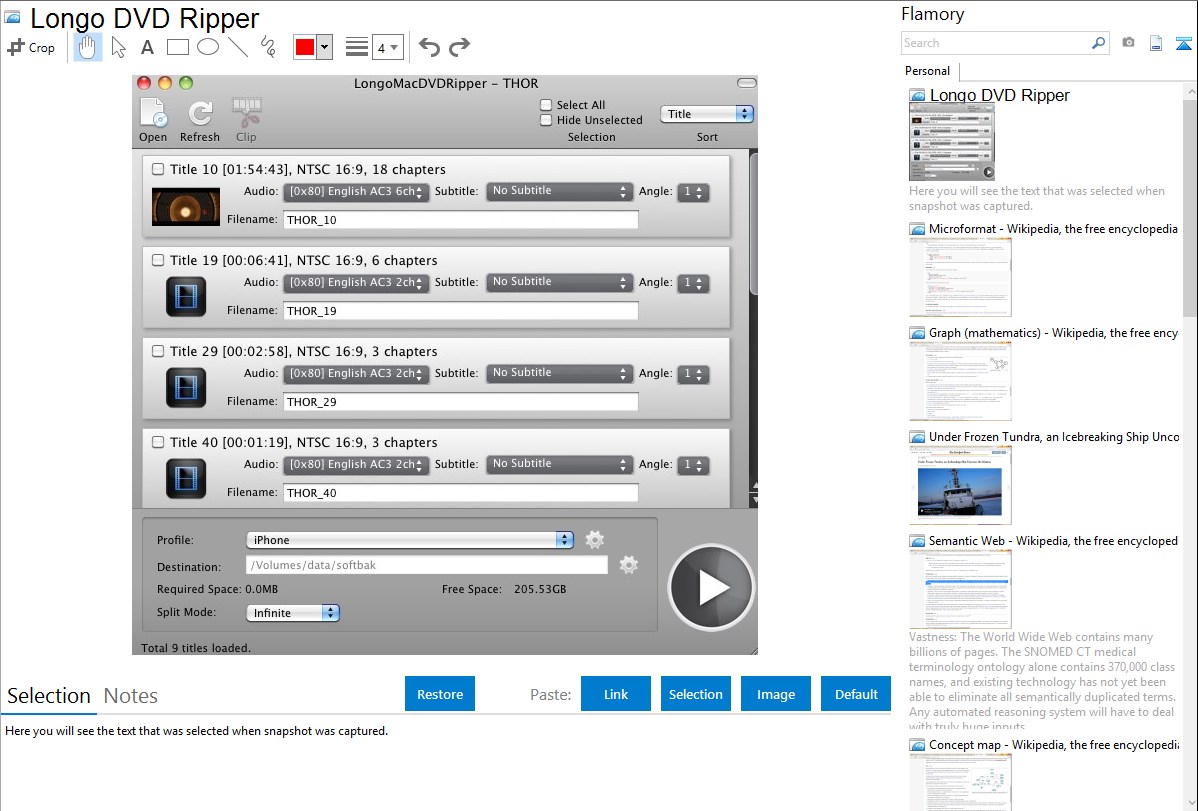Click the title list vertical scrollbar
The width and height of the screenshot is (1198, 811).
coord(753,224)
